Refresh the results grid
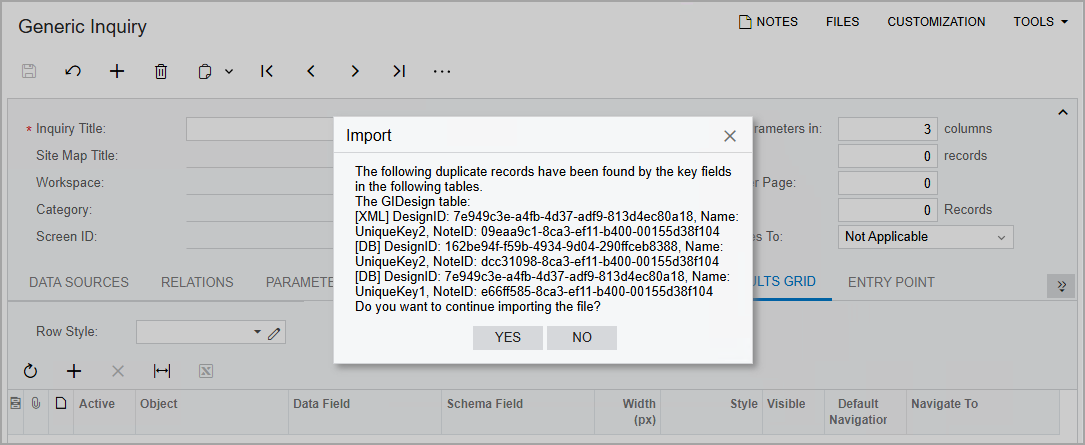The width and height of the screenshot is (1085, 445). 30,371
